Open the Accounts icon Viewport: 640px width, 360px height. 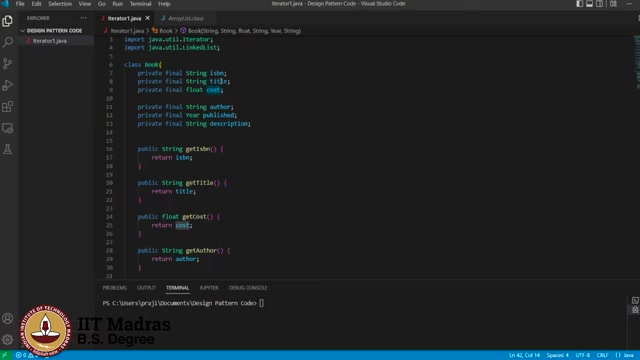coord(7,318)
